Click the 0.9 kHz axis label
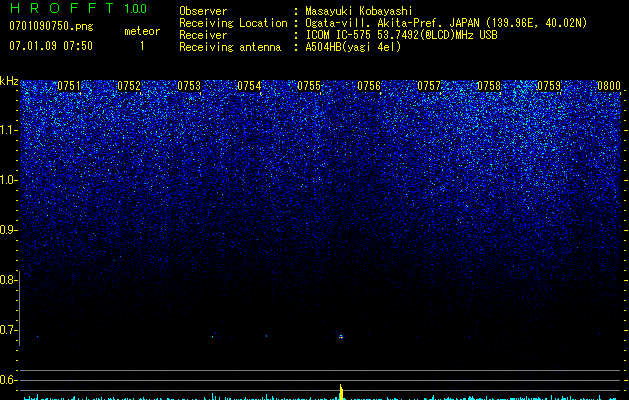The height and width of the screenshot is (400, 629). tap(9, 230)
